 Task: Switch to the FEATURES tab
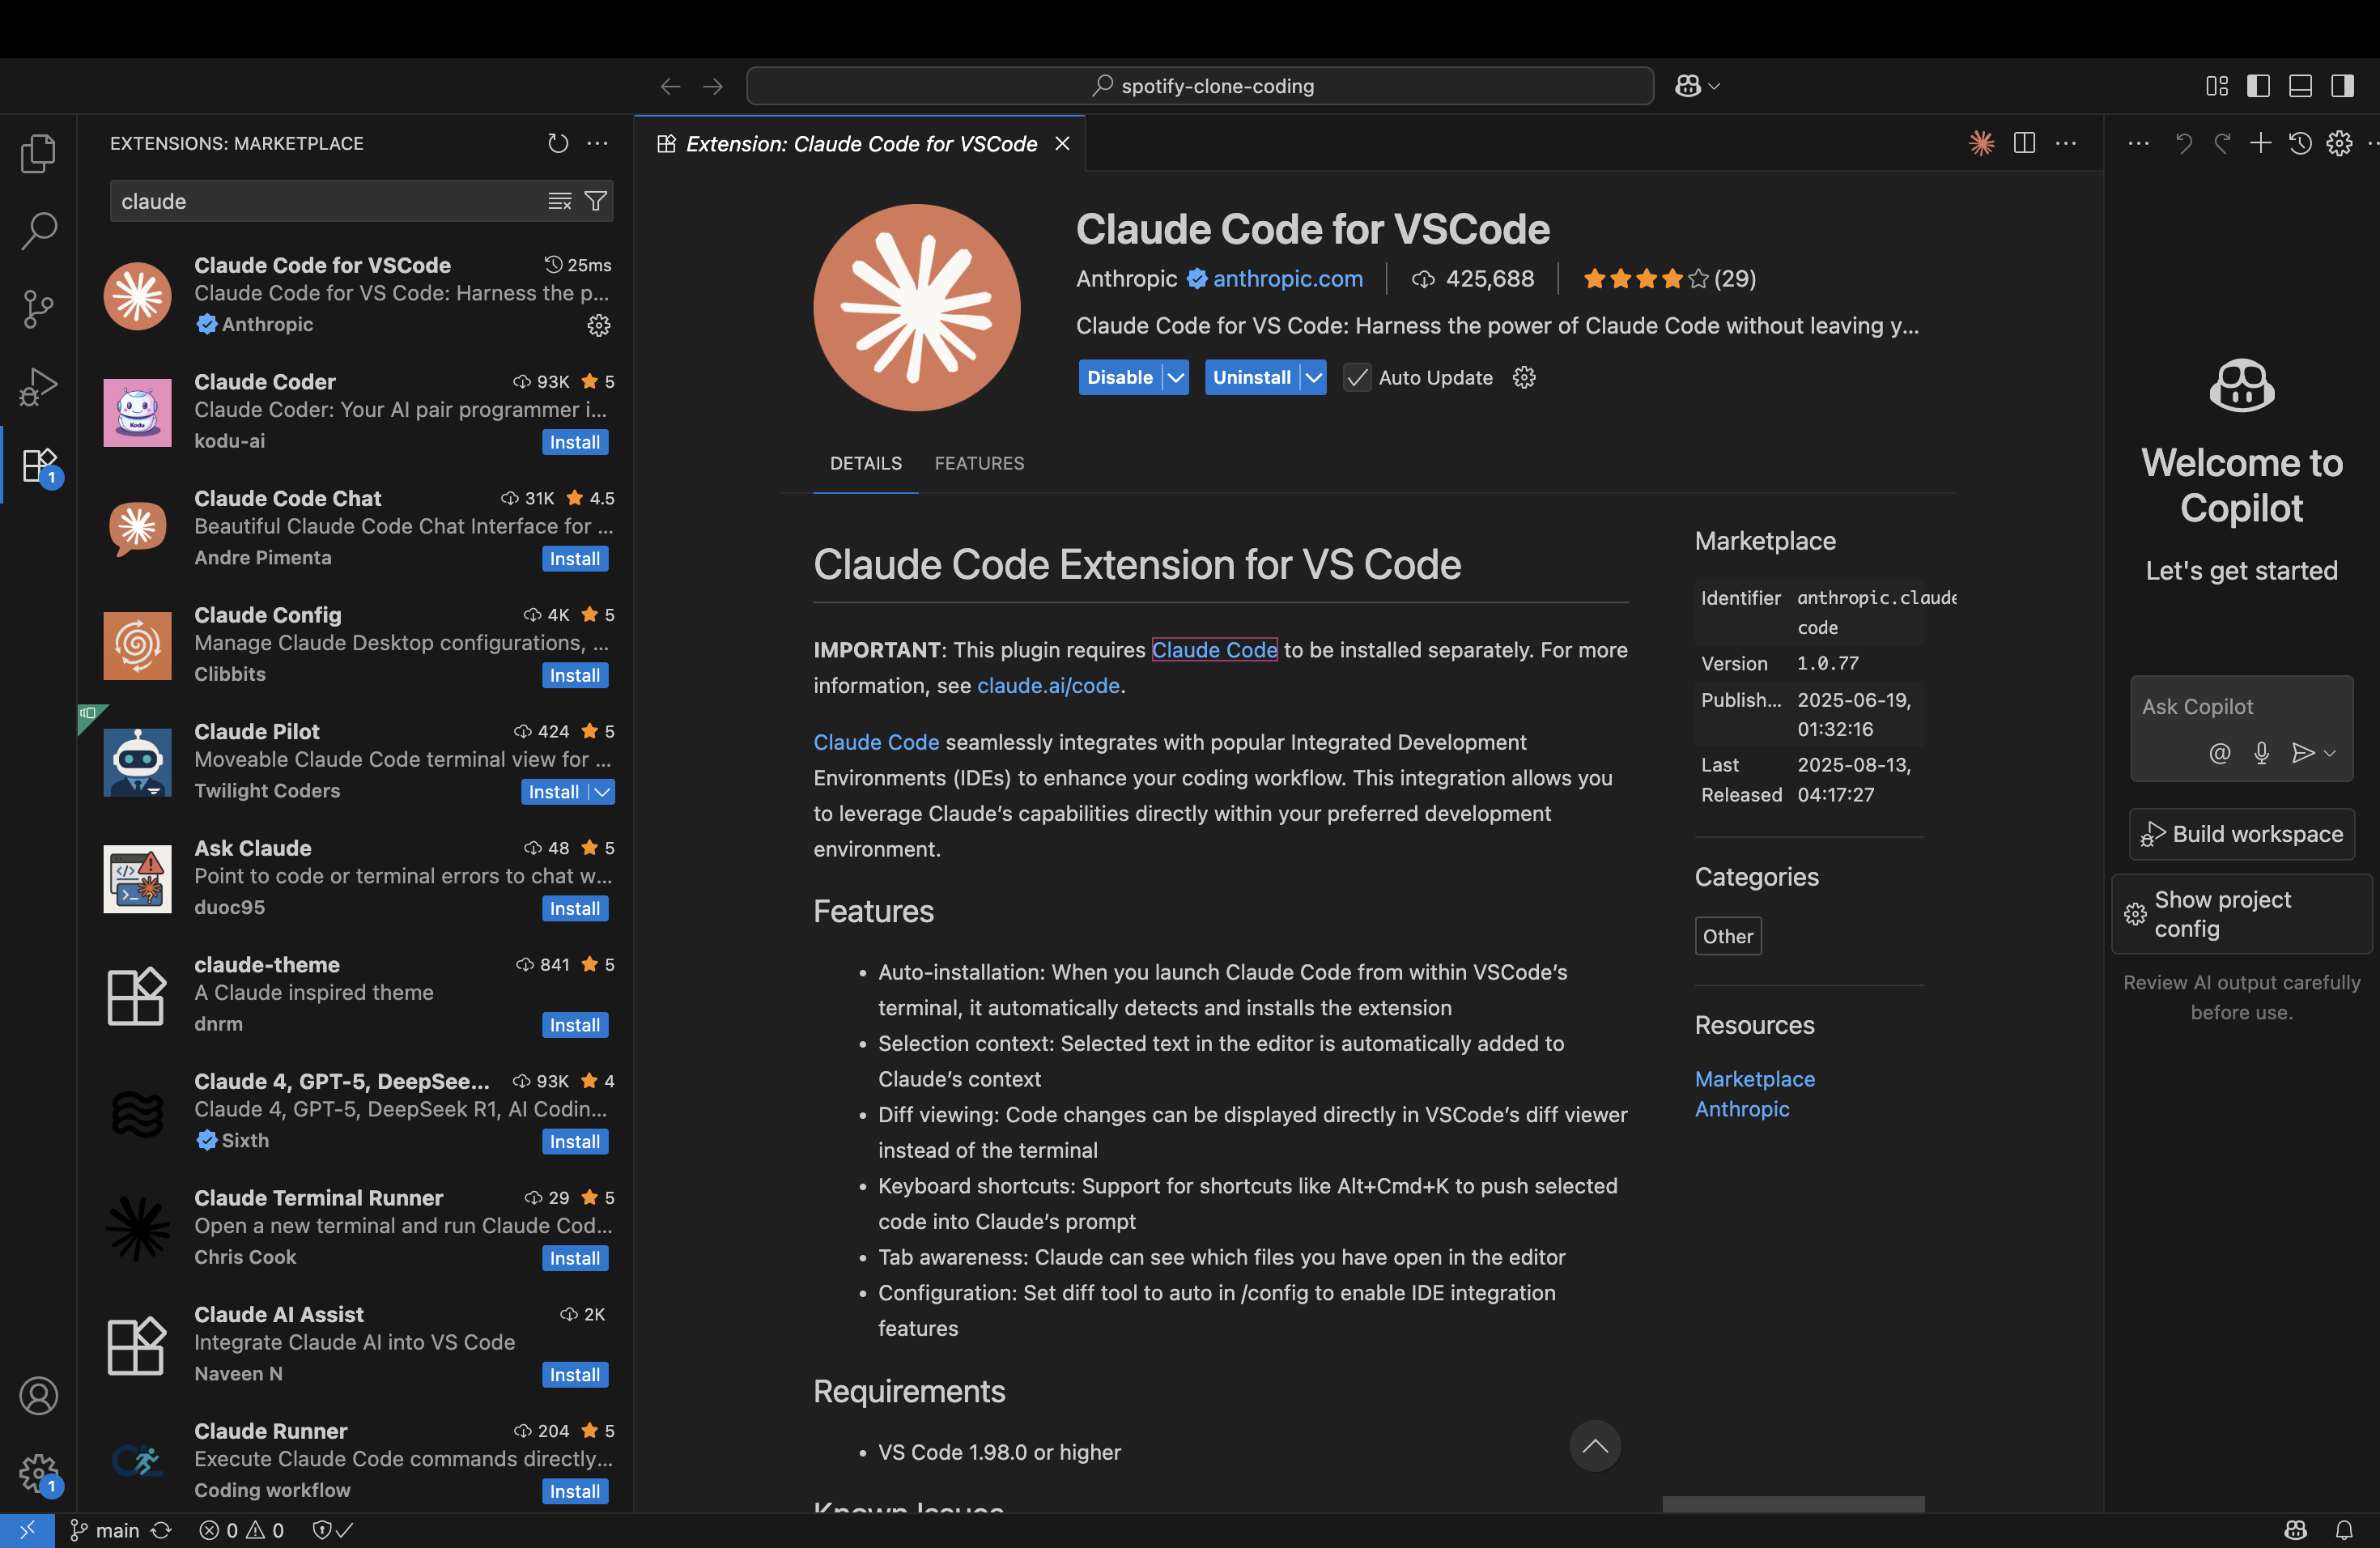978,463
